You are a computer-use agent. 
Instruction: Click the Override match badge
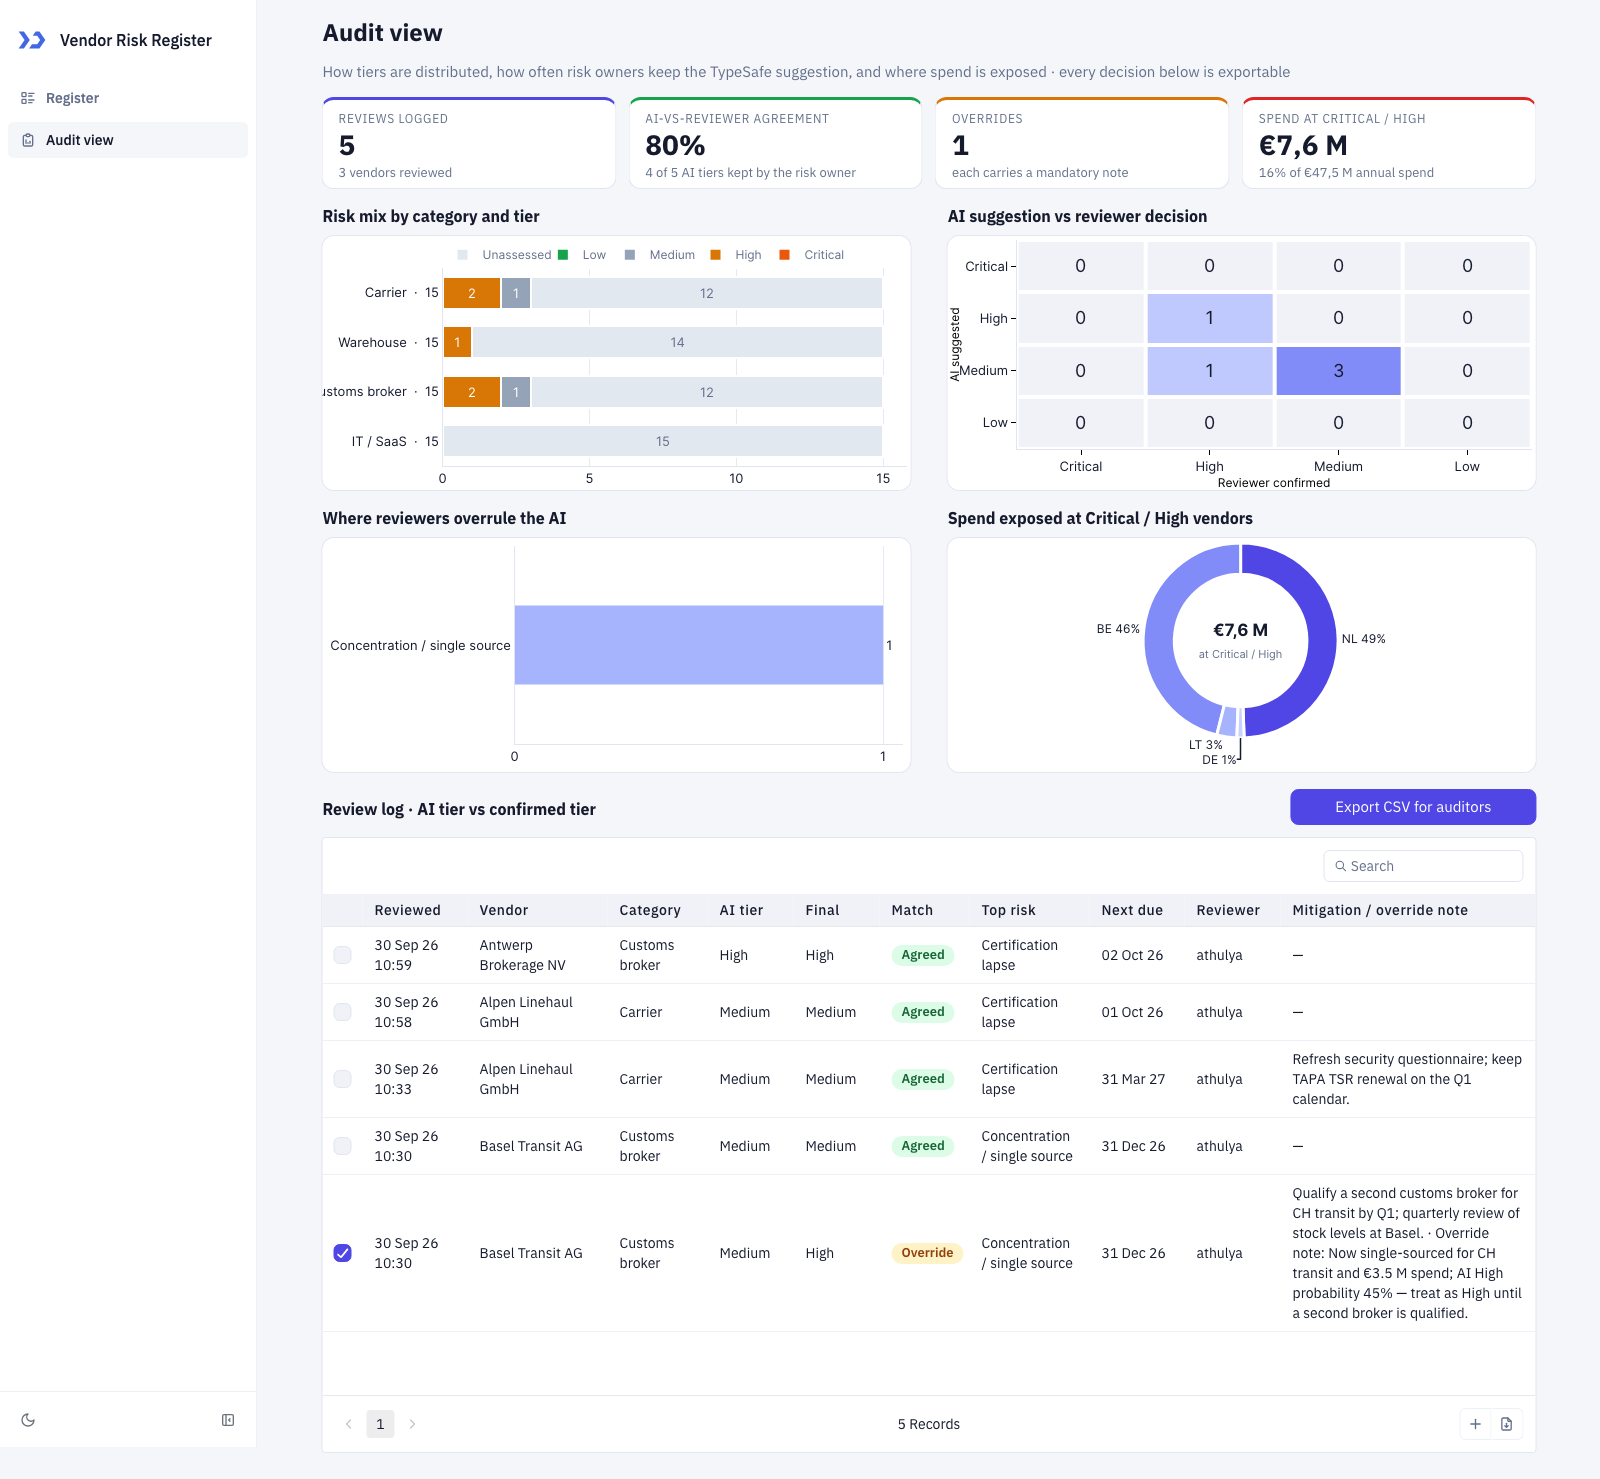point(927,1253)
